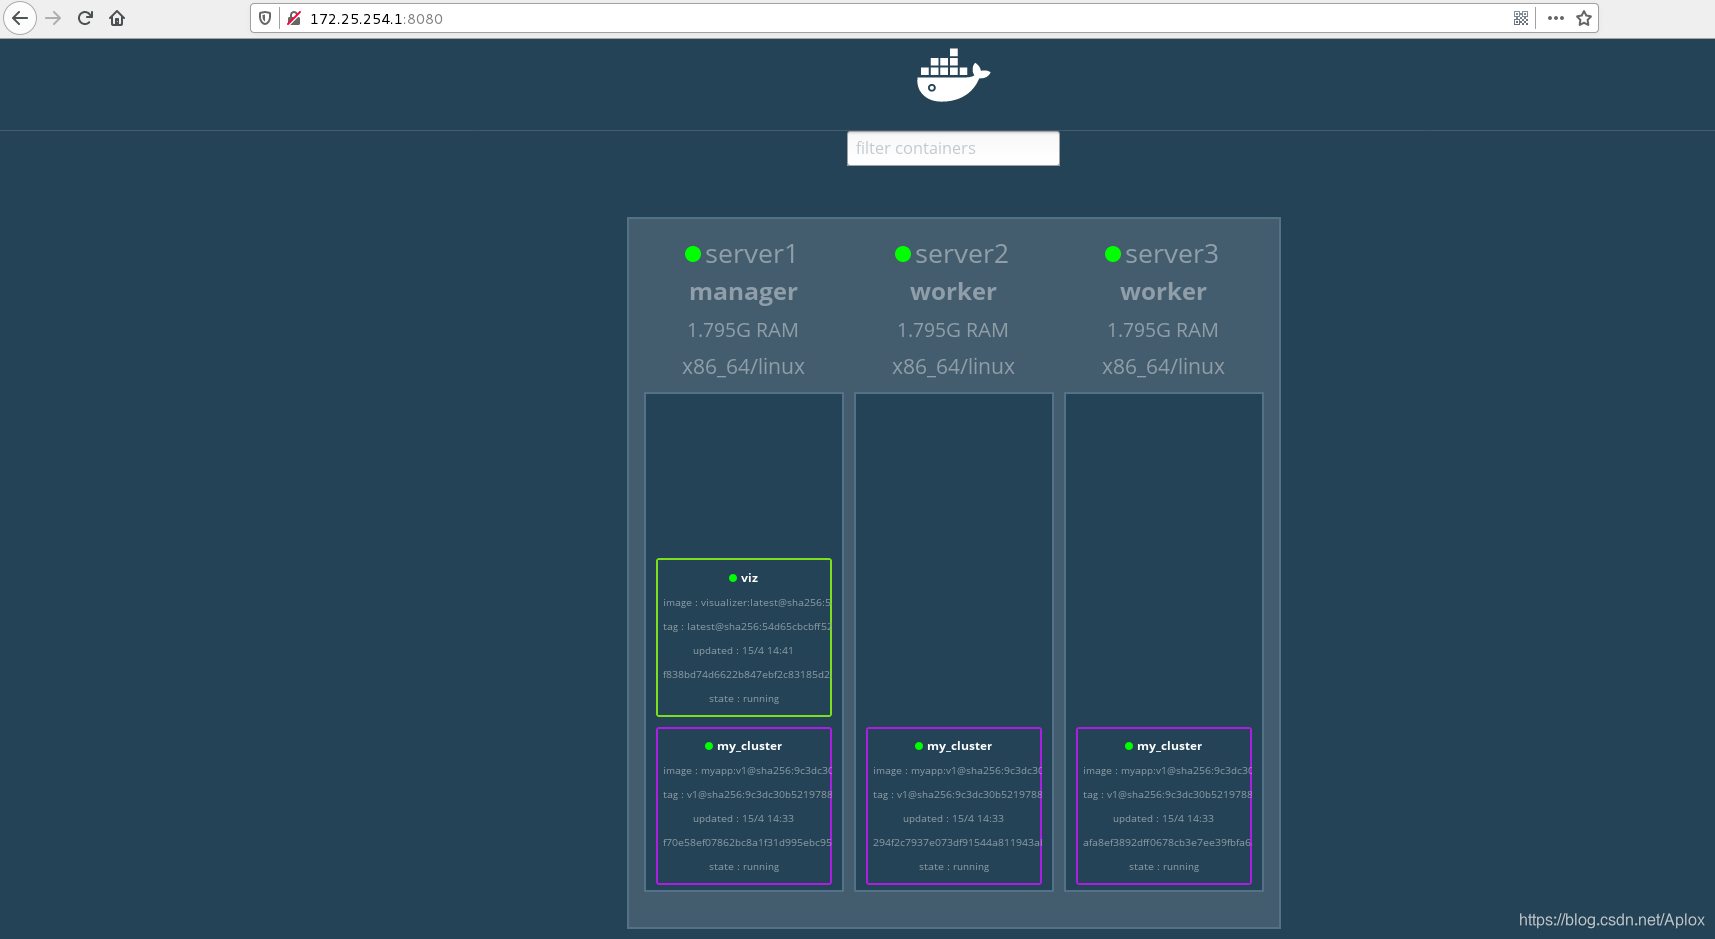
Task: Show insecure connection info lock icon
Action: point(294,18)
